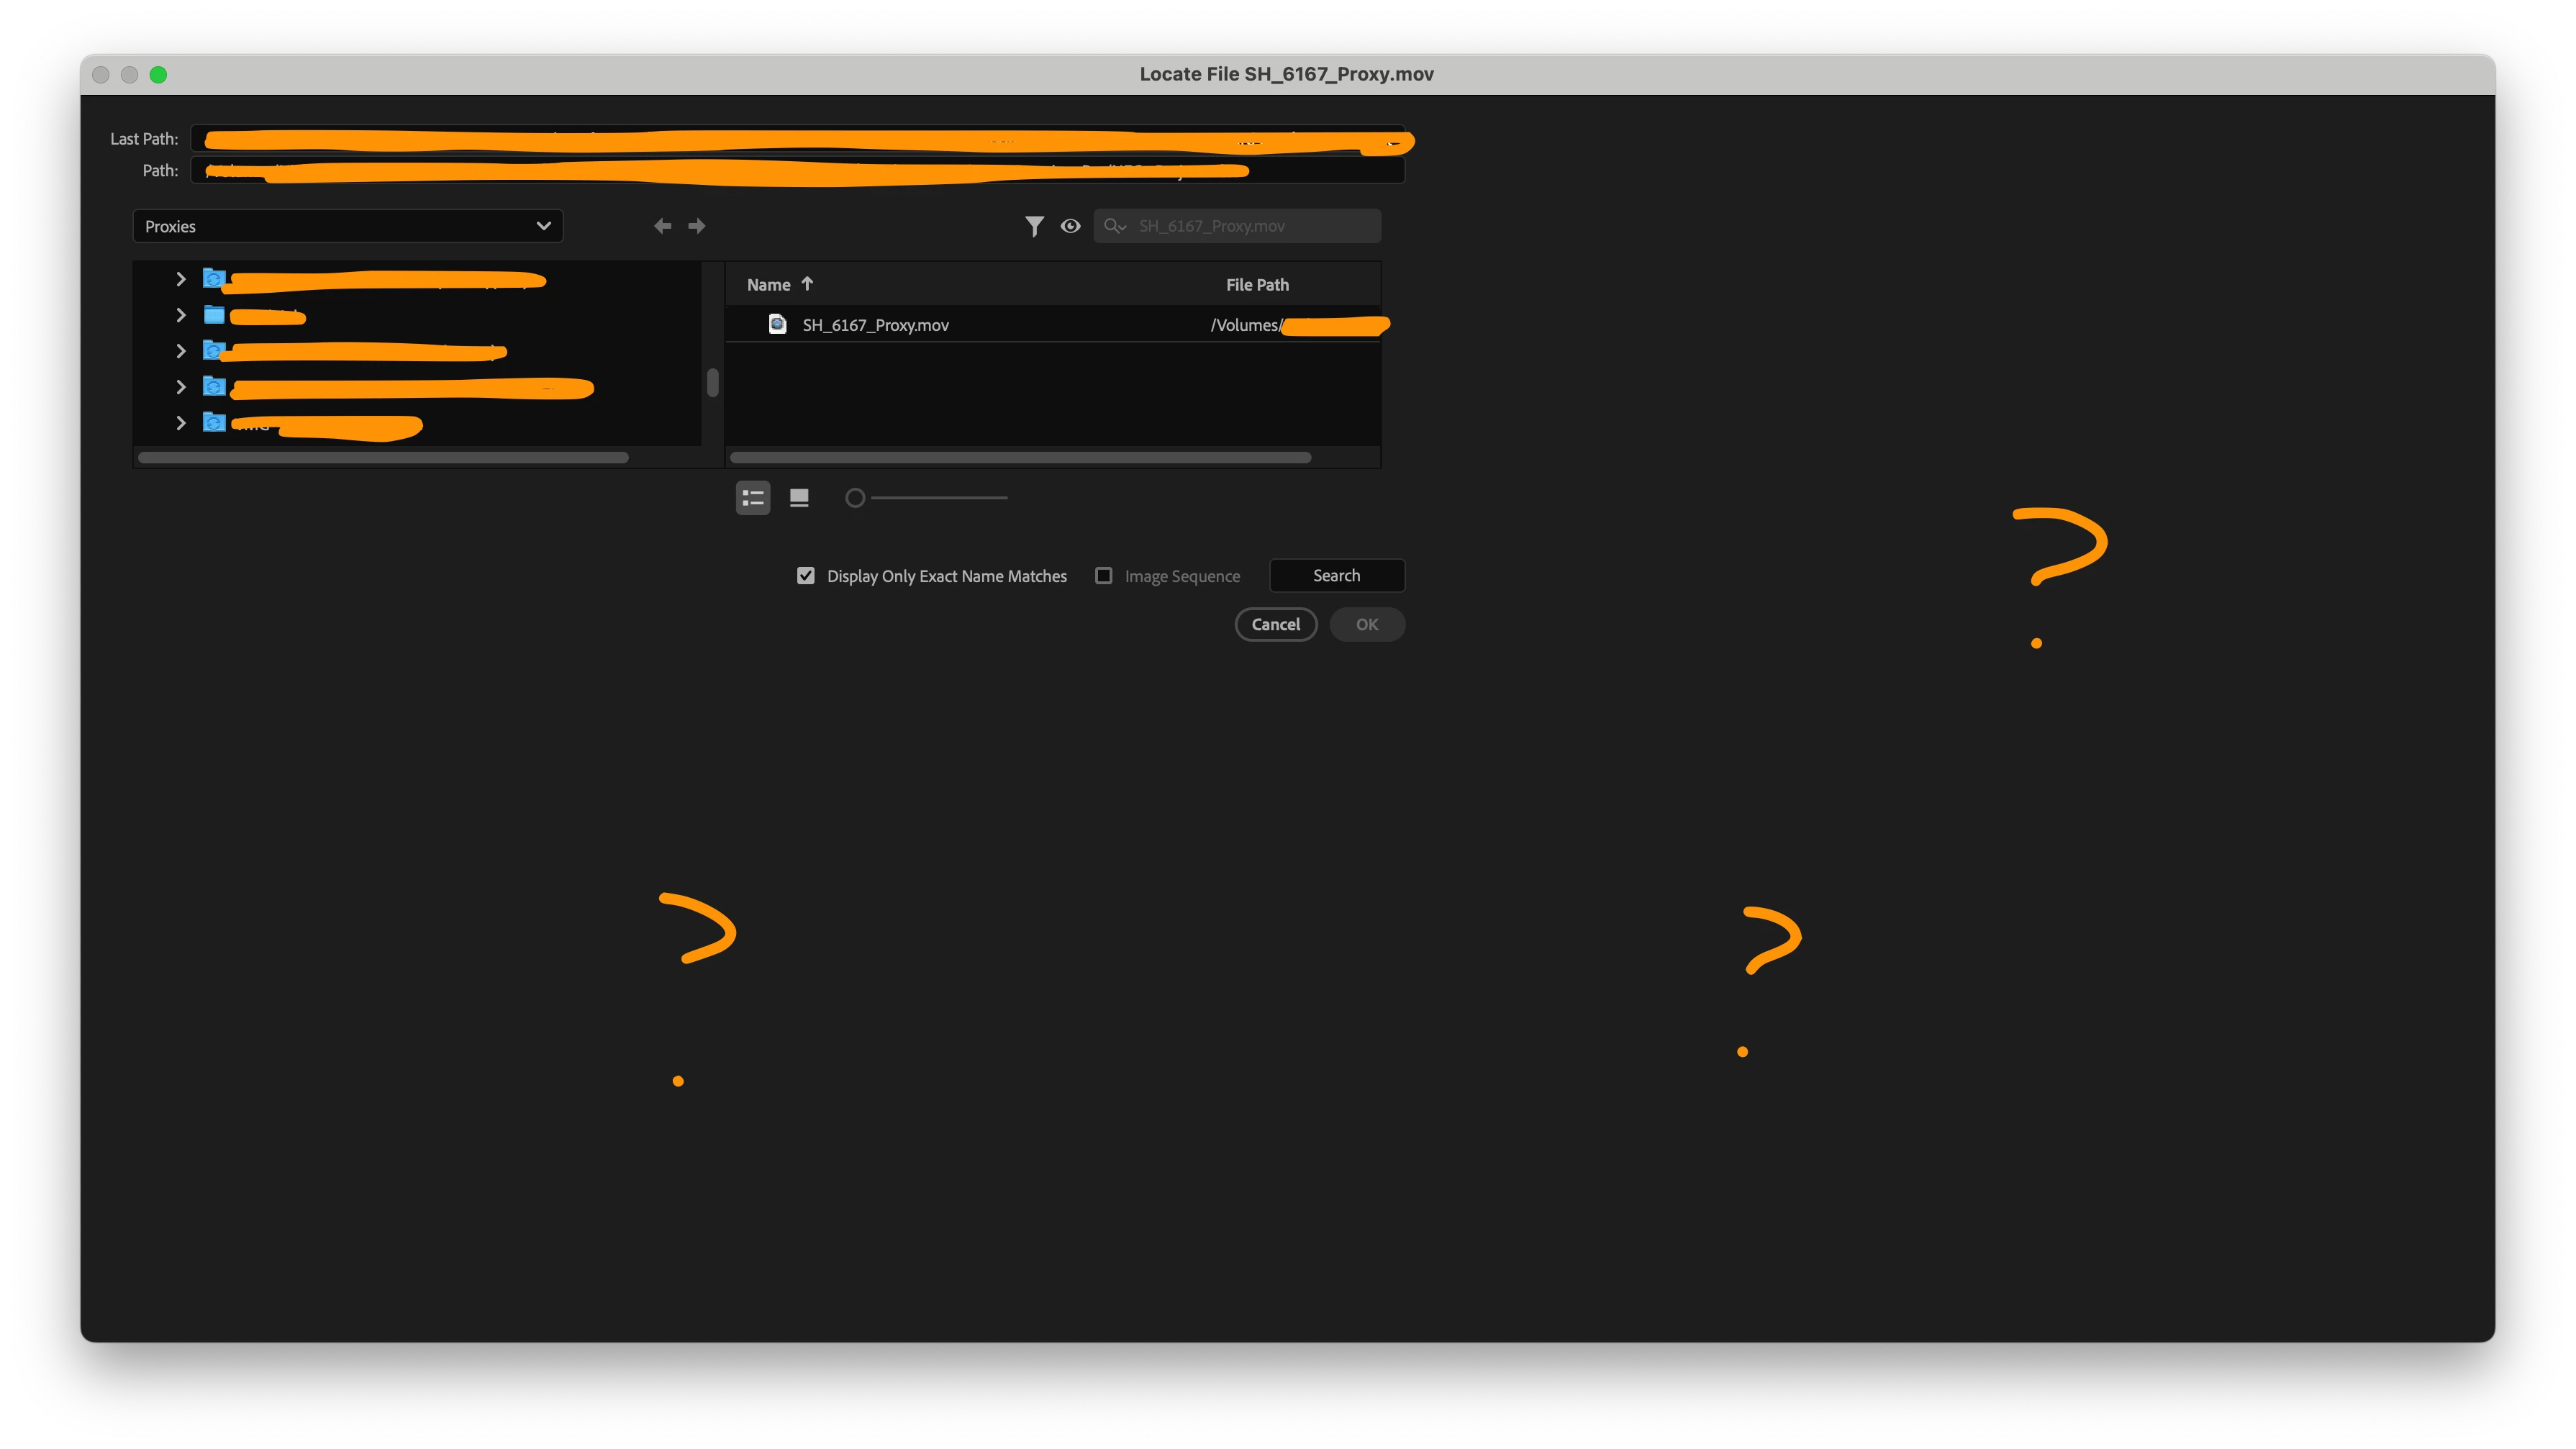Click the File Path column header

1257,285
